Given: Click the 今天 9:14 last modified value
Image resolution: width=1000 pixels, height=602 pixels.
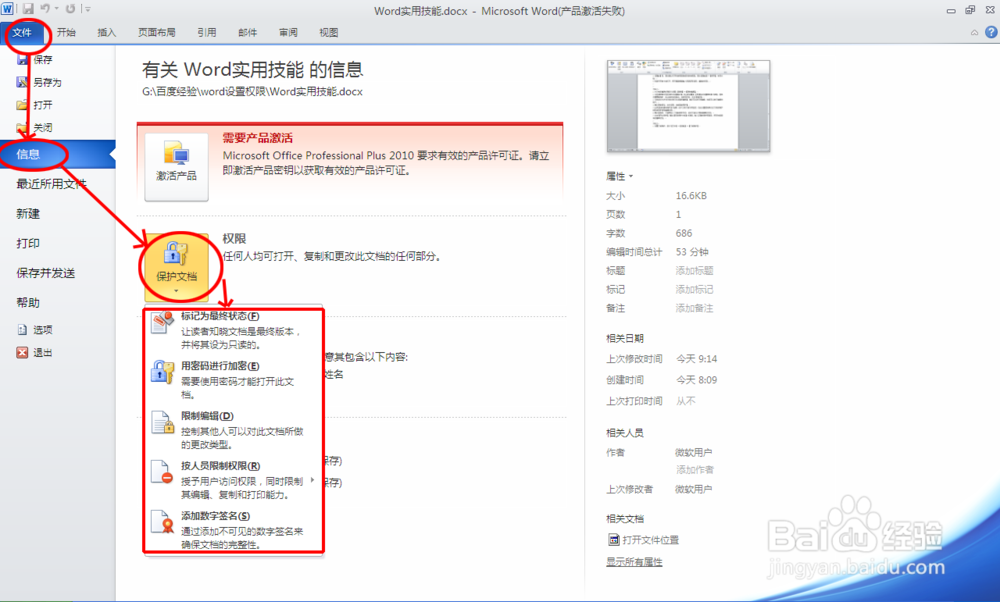Looking at the screenshot, I should click(x=696, y=359).
